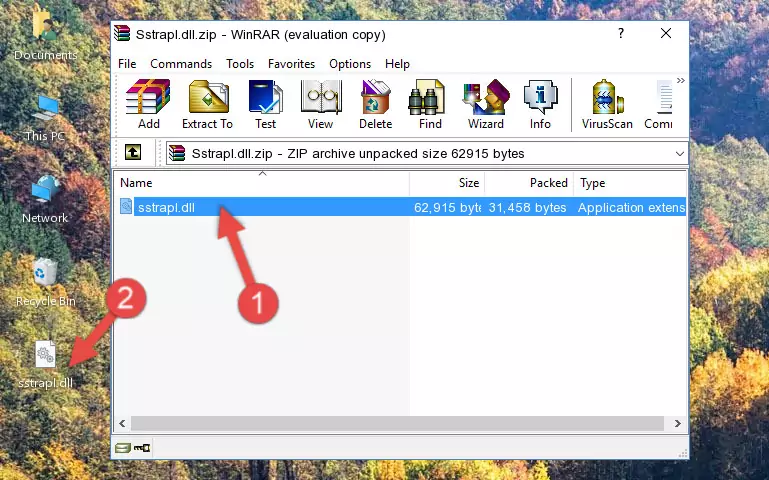Open the Tools menu

click(240, 64)
